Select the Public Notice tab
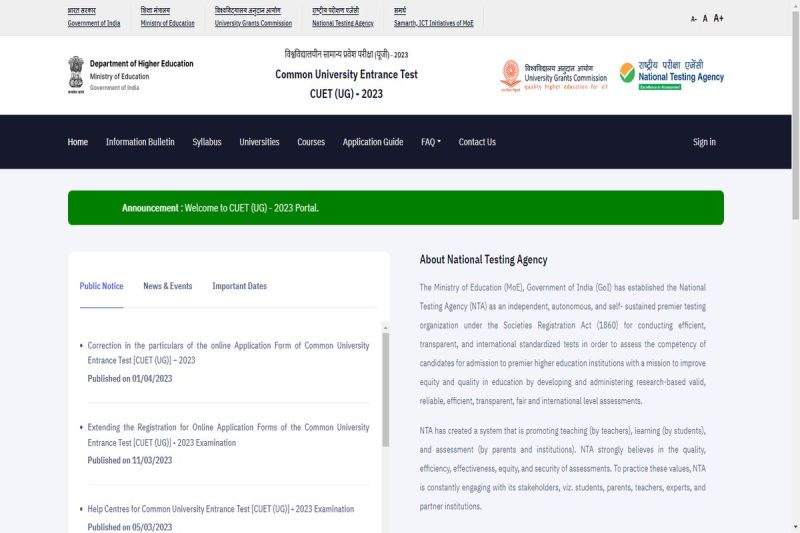This screenshot has height=533, width=800. coord(101,286)
